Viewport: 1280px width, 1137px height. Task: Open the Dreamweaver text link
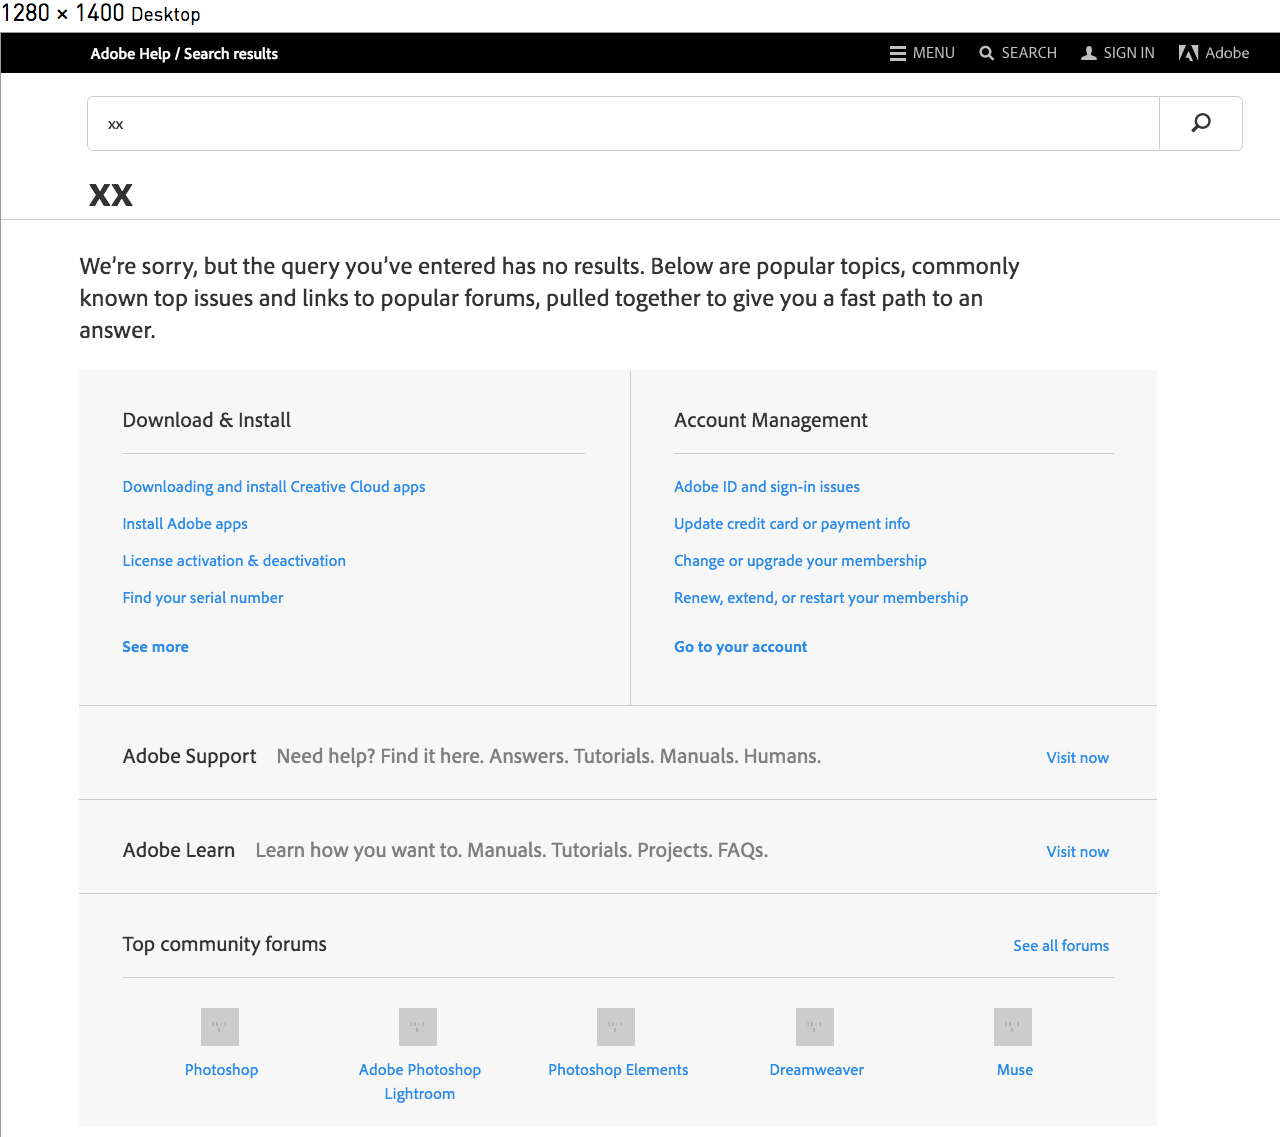coord(816,1070)
